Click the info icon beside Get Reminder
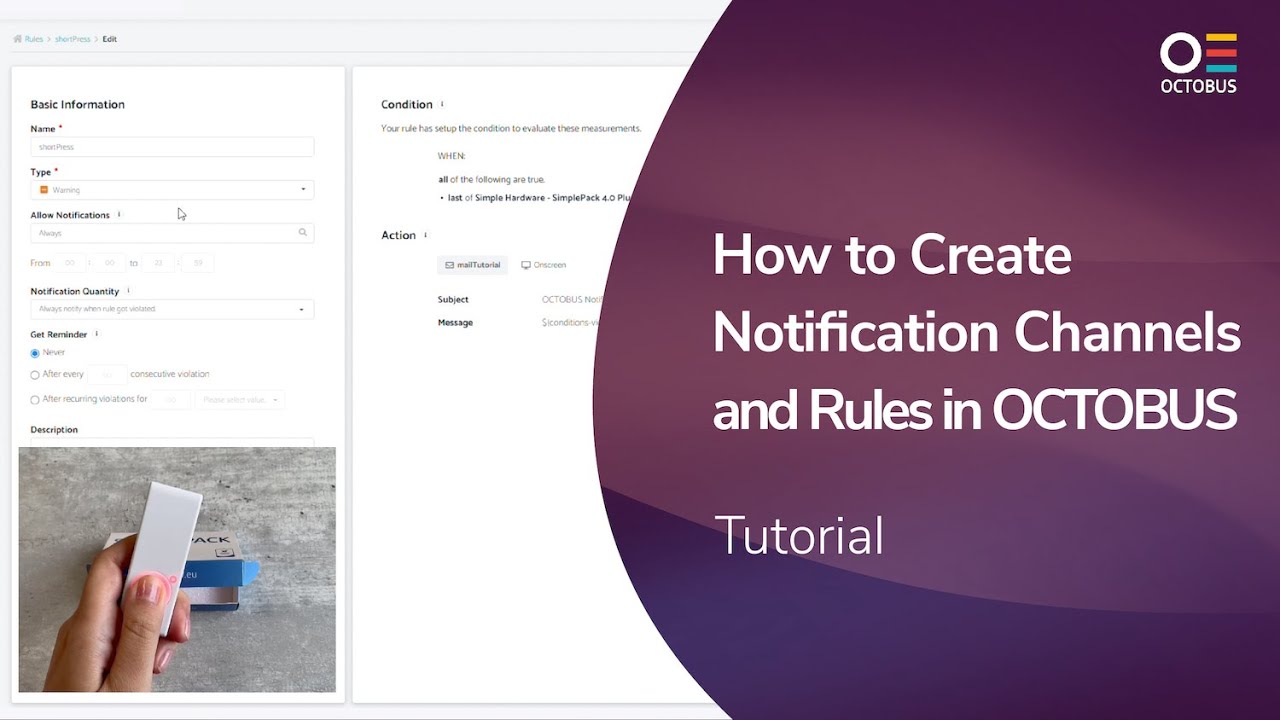This screenshot has width=1280, height=720. (x=96, y=334)
